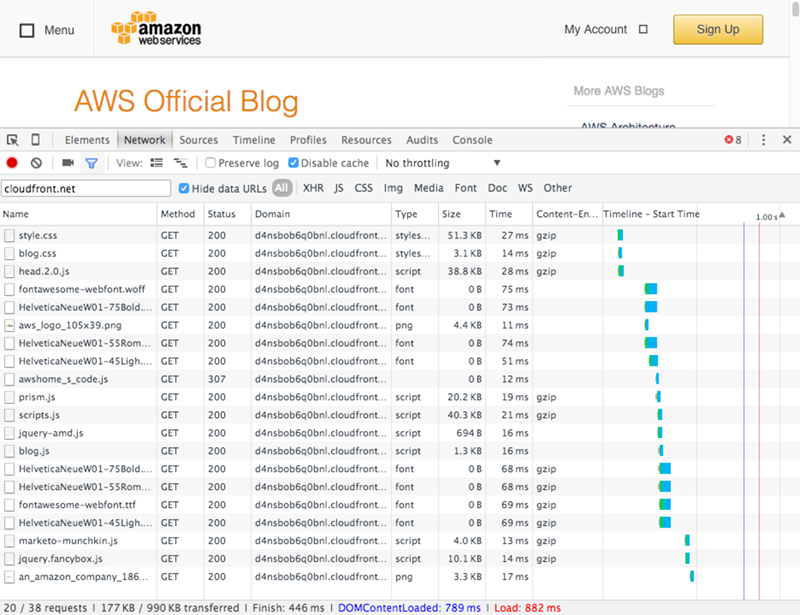Uncheck Hide data URLs option
The height and width of the screenshot is (615, 800).
[184, 188]
